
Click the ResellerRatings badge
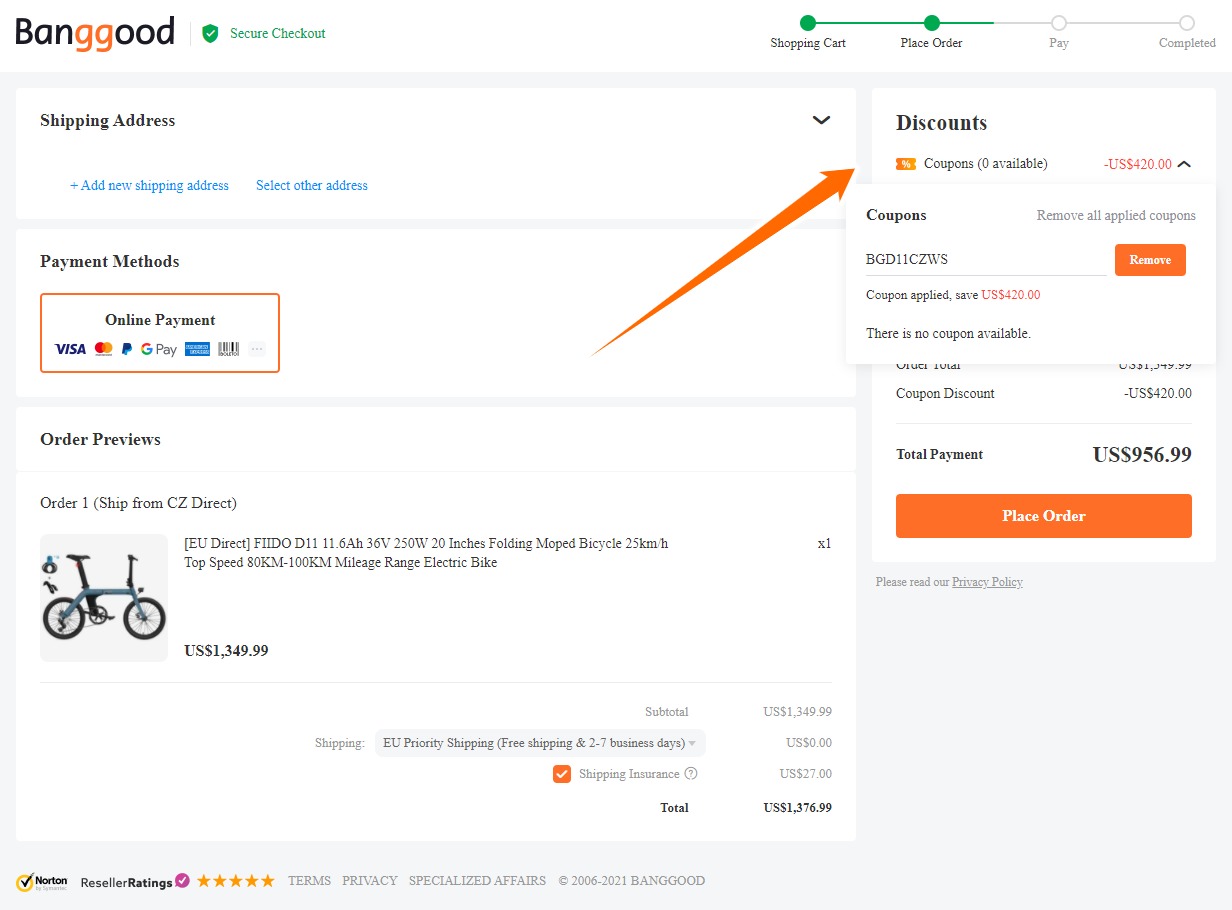pyautogui.click(x=135, y=881)
